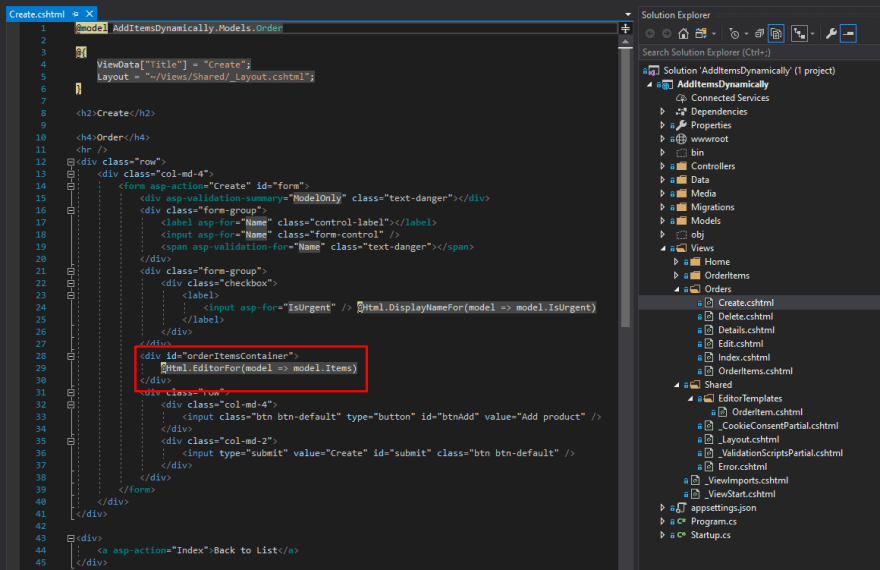Open the editor tab list dropdown arrow
The height and width of the screenshot is (570, 880).
[627, 14]
